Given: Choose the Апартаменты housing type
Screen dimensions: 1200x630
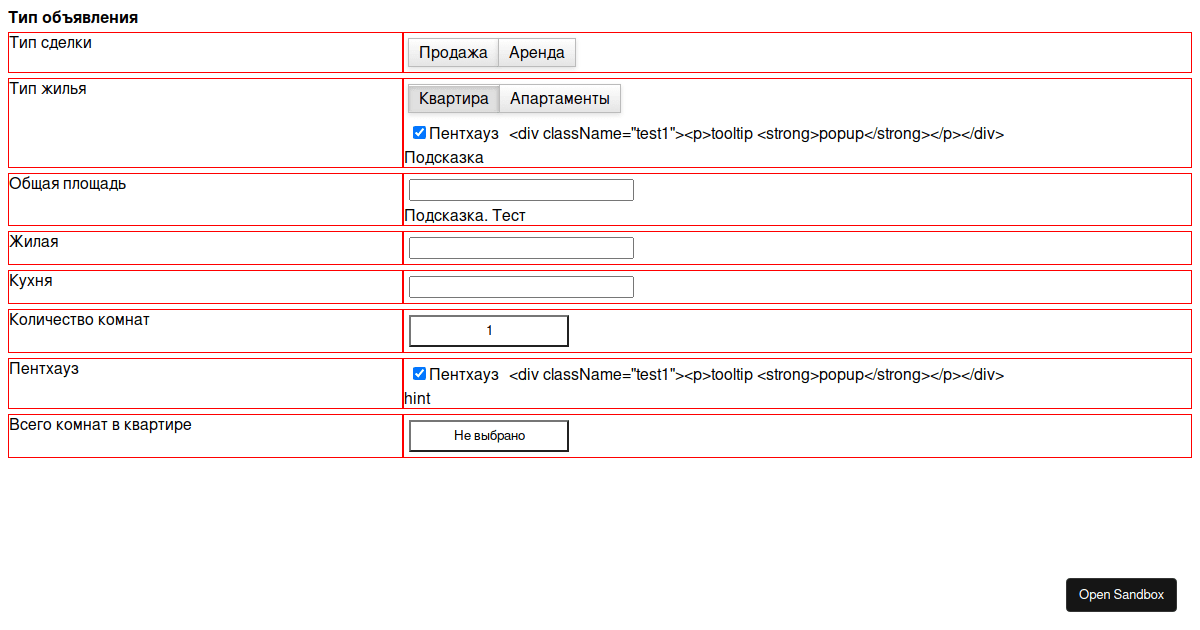Looking at the screenshot, I should (560, 99).
